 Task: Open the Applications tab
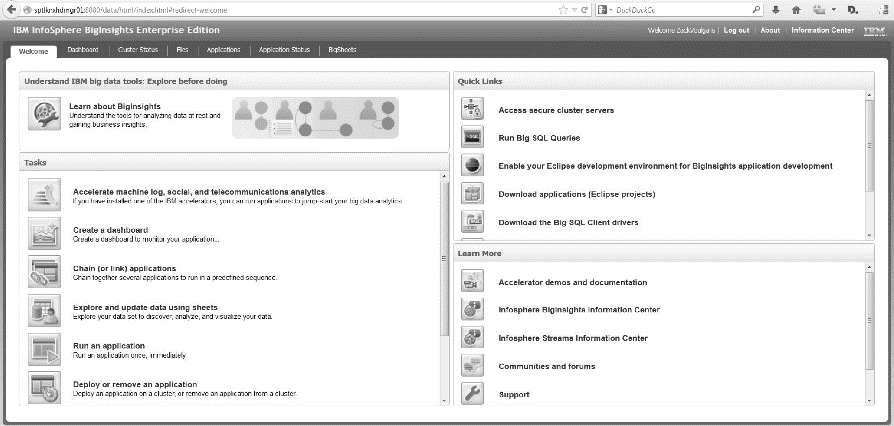coord(224,50)
